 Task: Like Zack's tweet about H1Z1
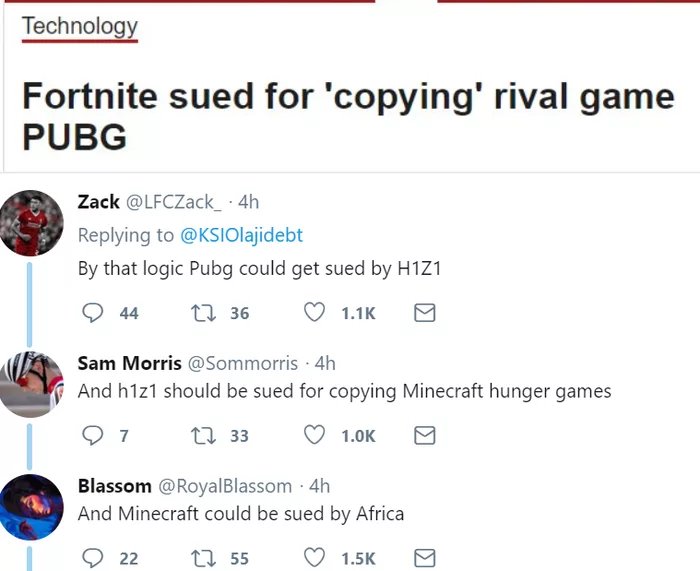[x=314, y=313]
